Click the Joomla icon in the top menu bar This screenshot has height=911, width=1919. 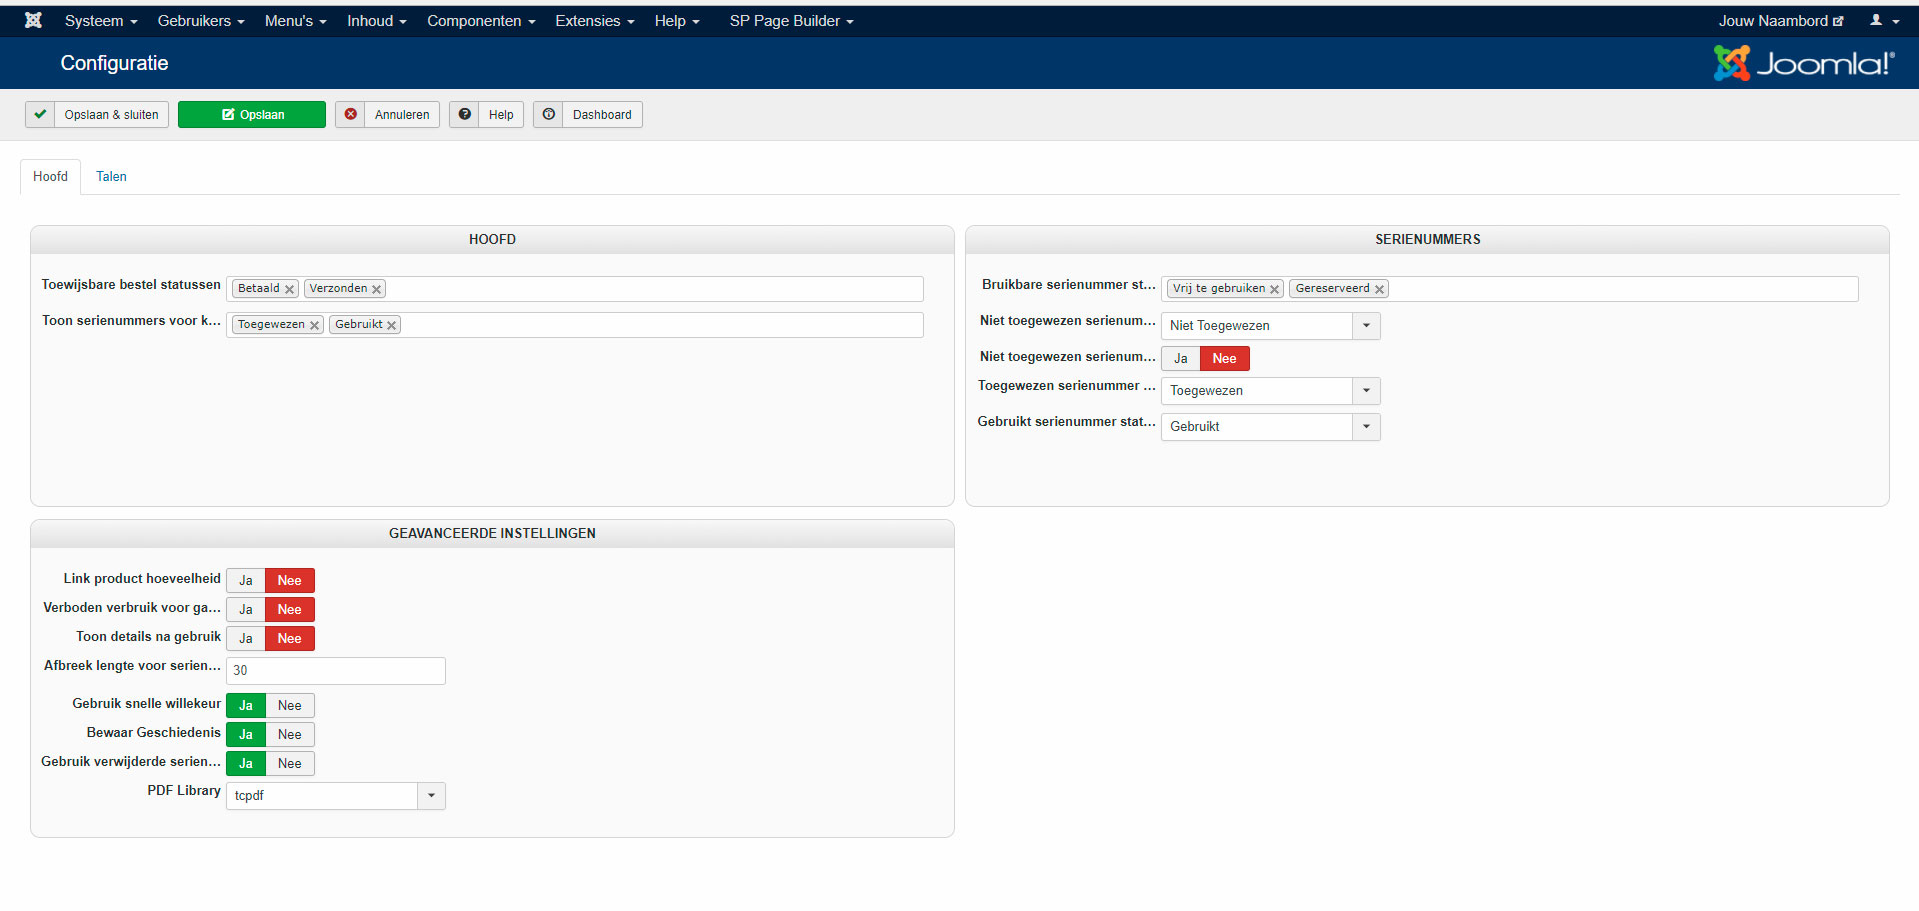tap(33, 20)
